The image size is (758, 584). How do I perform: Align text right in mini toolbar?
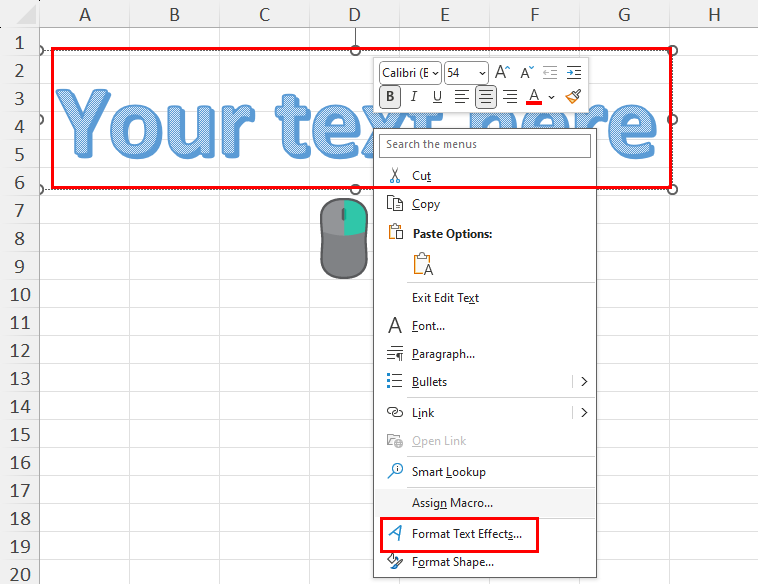pos(510,97)
